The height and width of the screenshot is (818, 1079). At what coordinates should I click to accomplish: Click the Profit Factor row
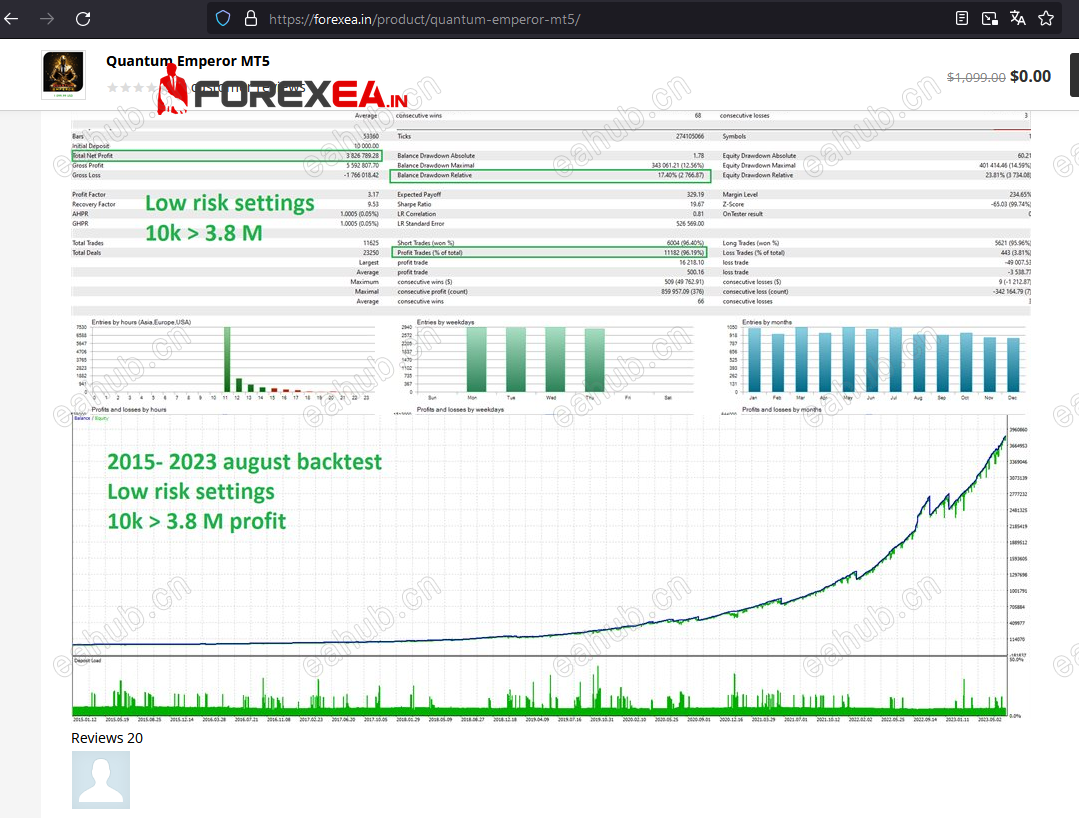coord(226,195)
